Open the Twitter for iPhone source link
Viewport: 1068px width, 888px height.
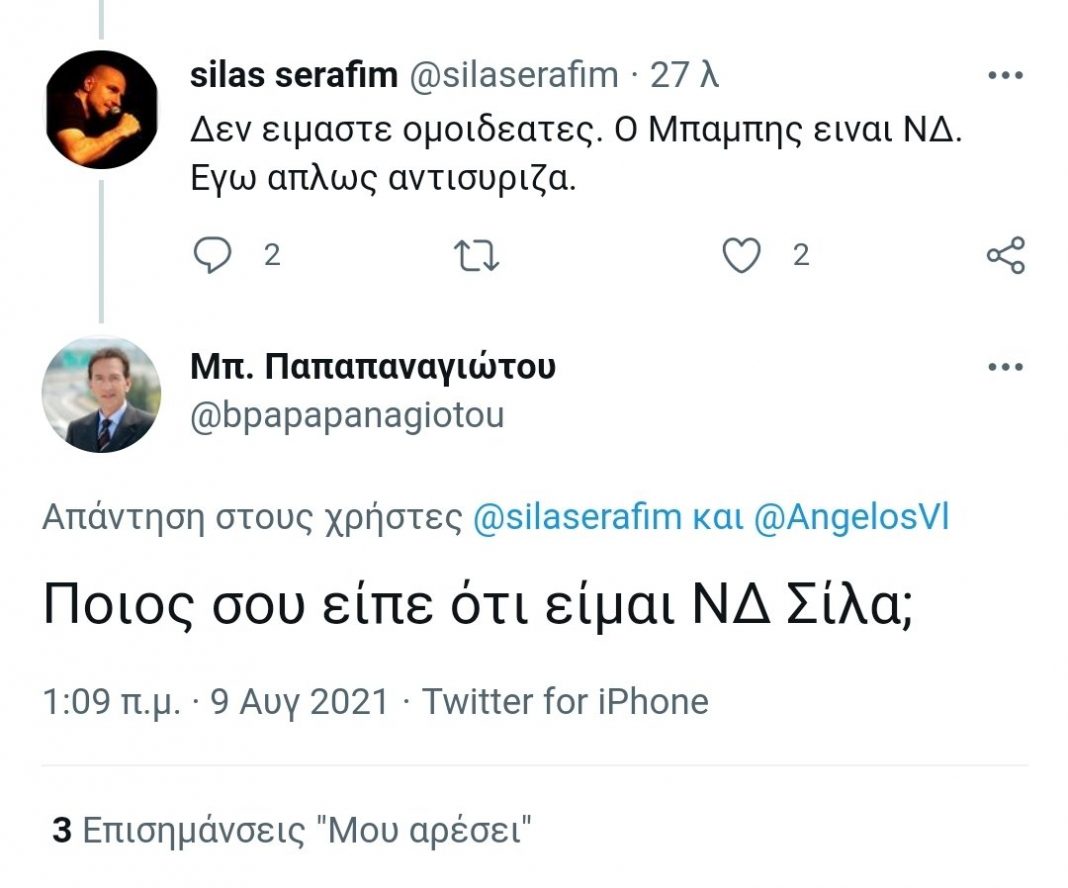tap(565, 701)
